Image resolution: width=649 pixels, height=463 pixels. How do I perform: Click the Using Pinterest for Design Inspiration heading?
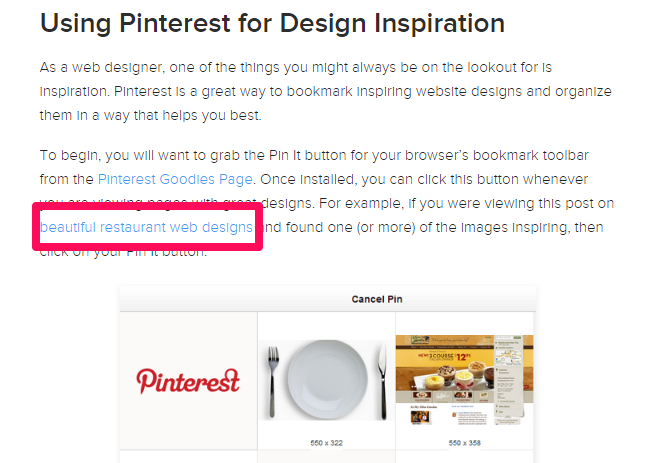pyautogui.click(x=272, y=23)
